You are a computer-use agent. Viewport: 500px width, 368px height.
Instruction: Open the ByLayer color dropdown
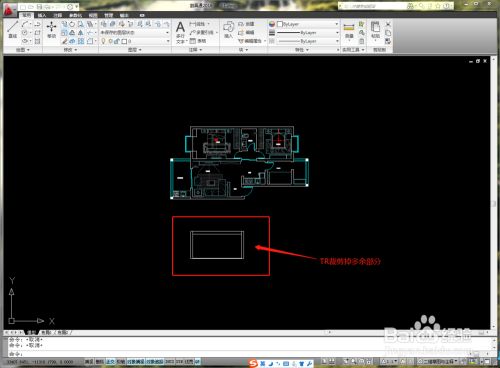point(308,24)
